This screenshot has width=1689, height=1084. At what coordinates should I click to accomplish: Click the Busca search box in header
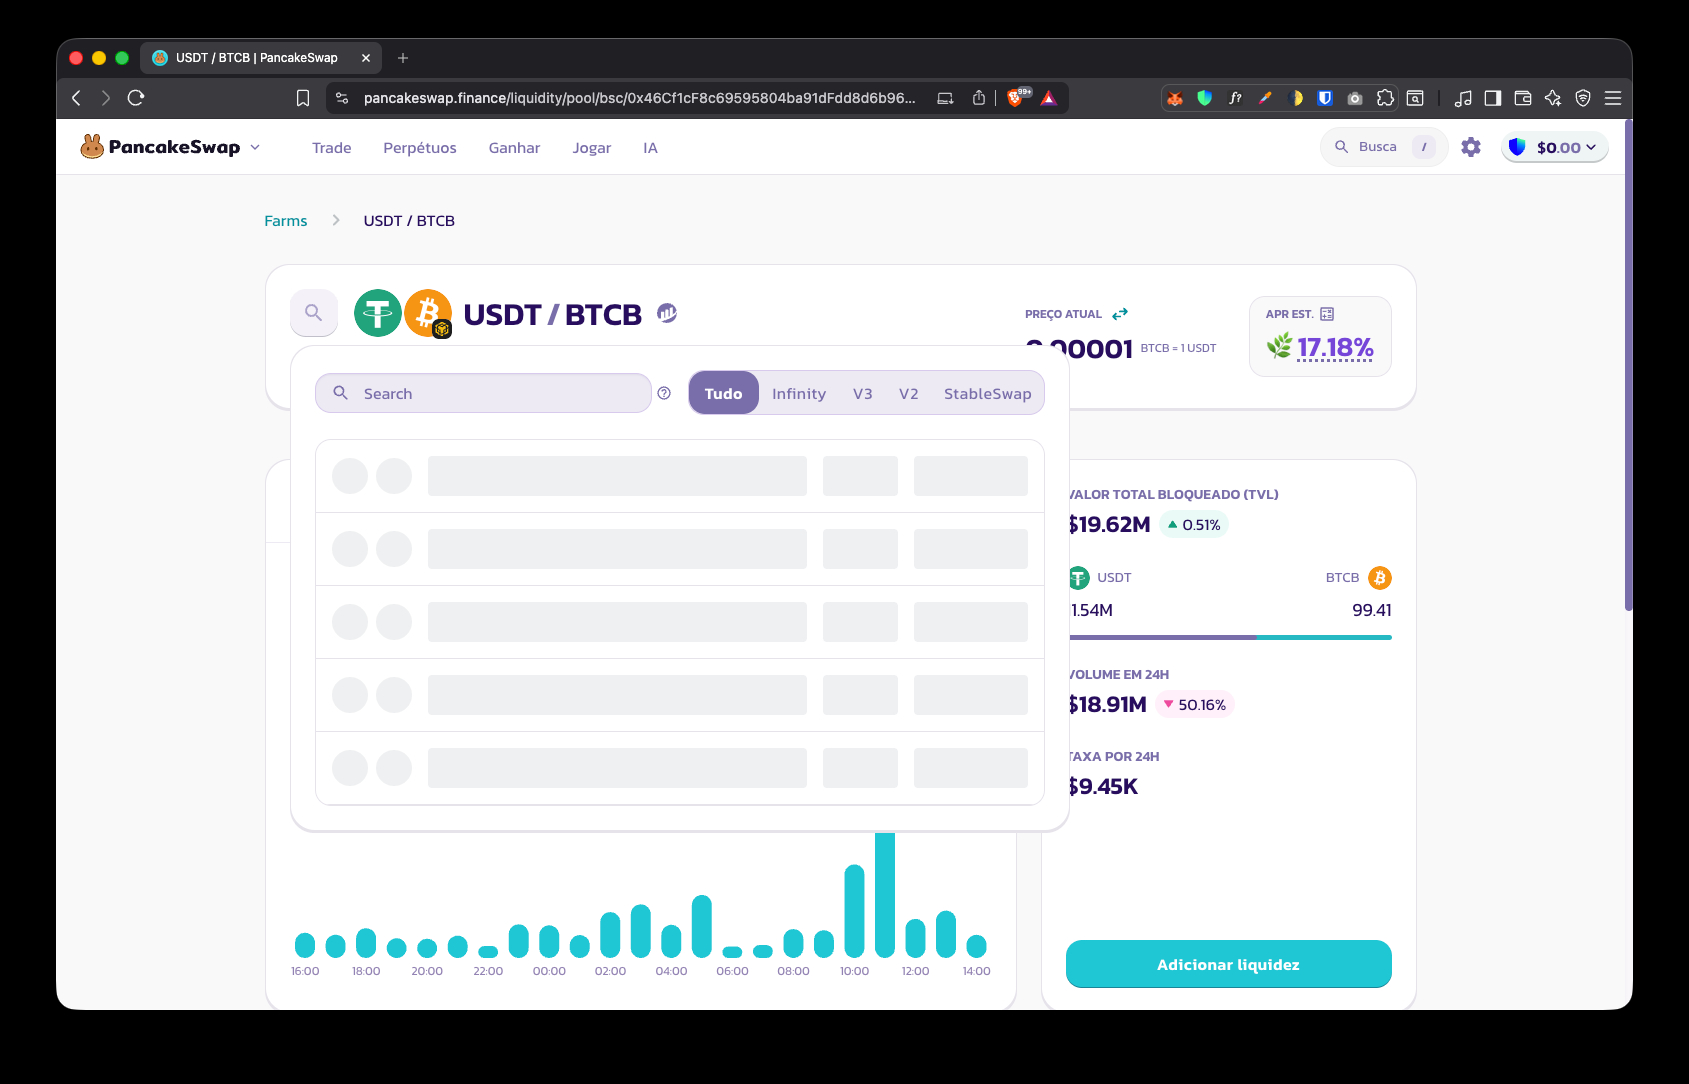click(1384, 147)
